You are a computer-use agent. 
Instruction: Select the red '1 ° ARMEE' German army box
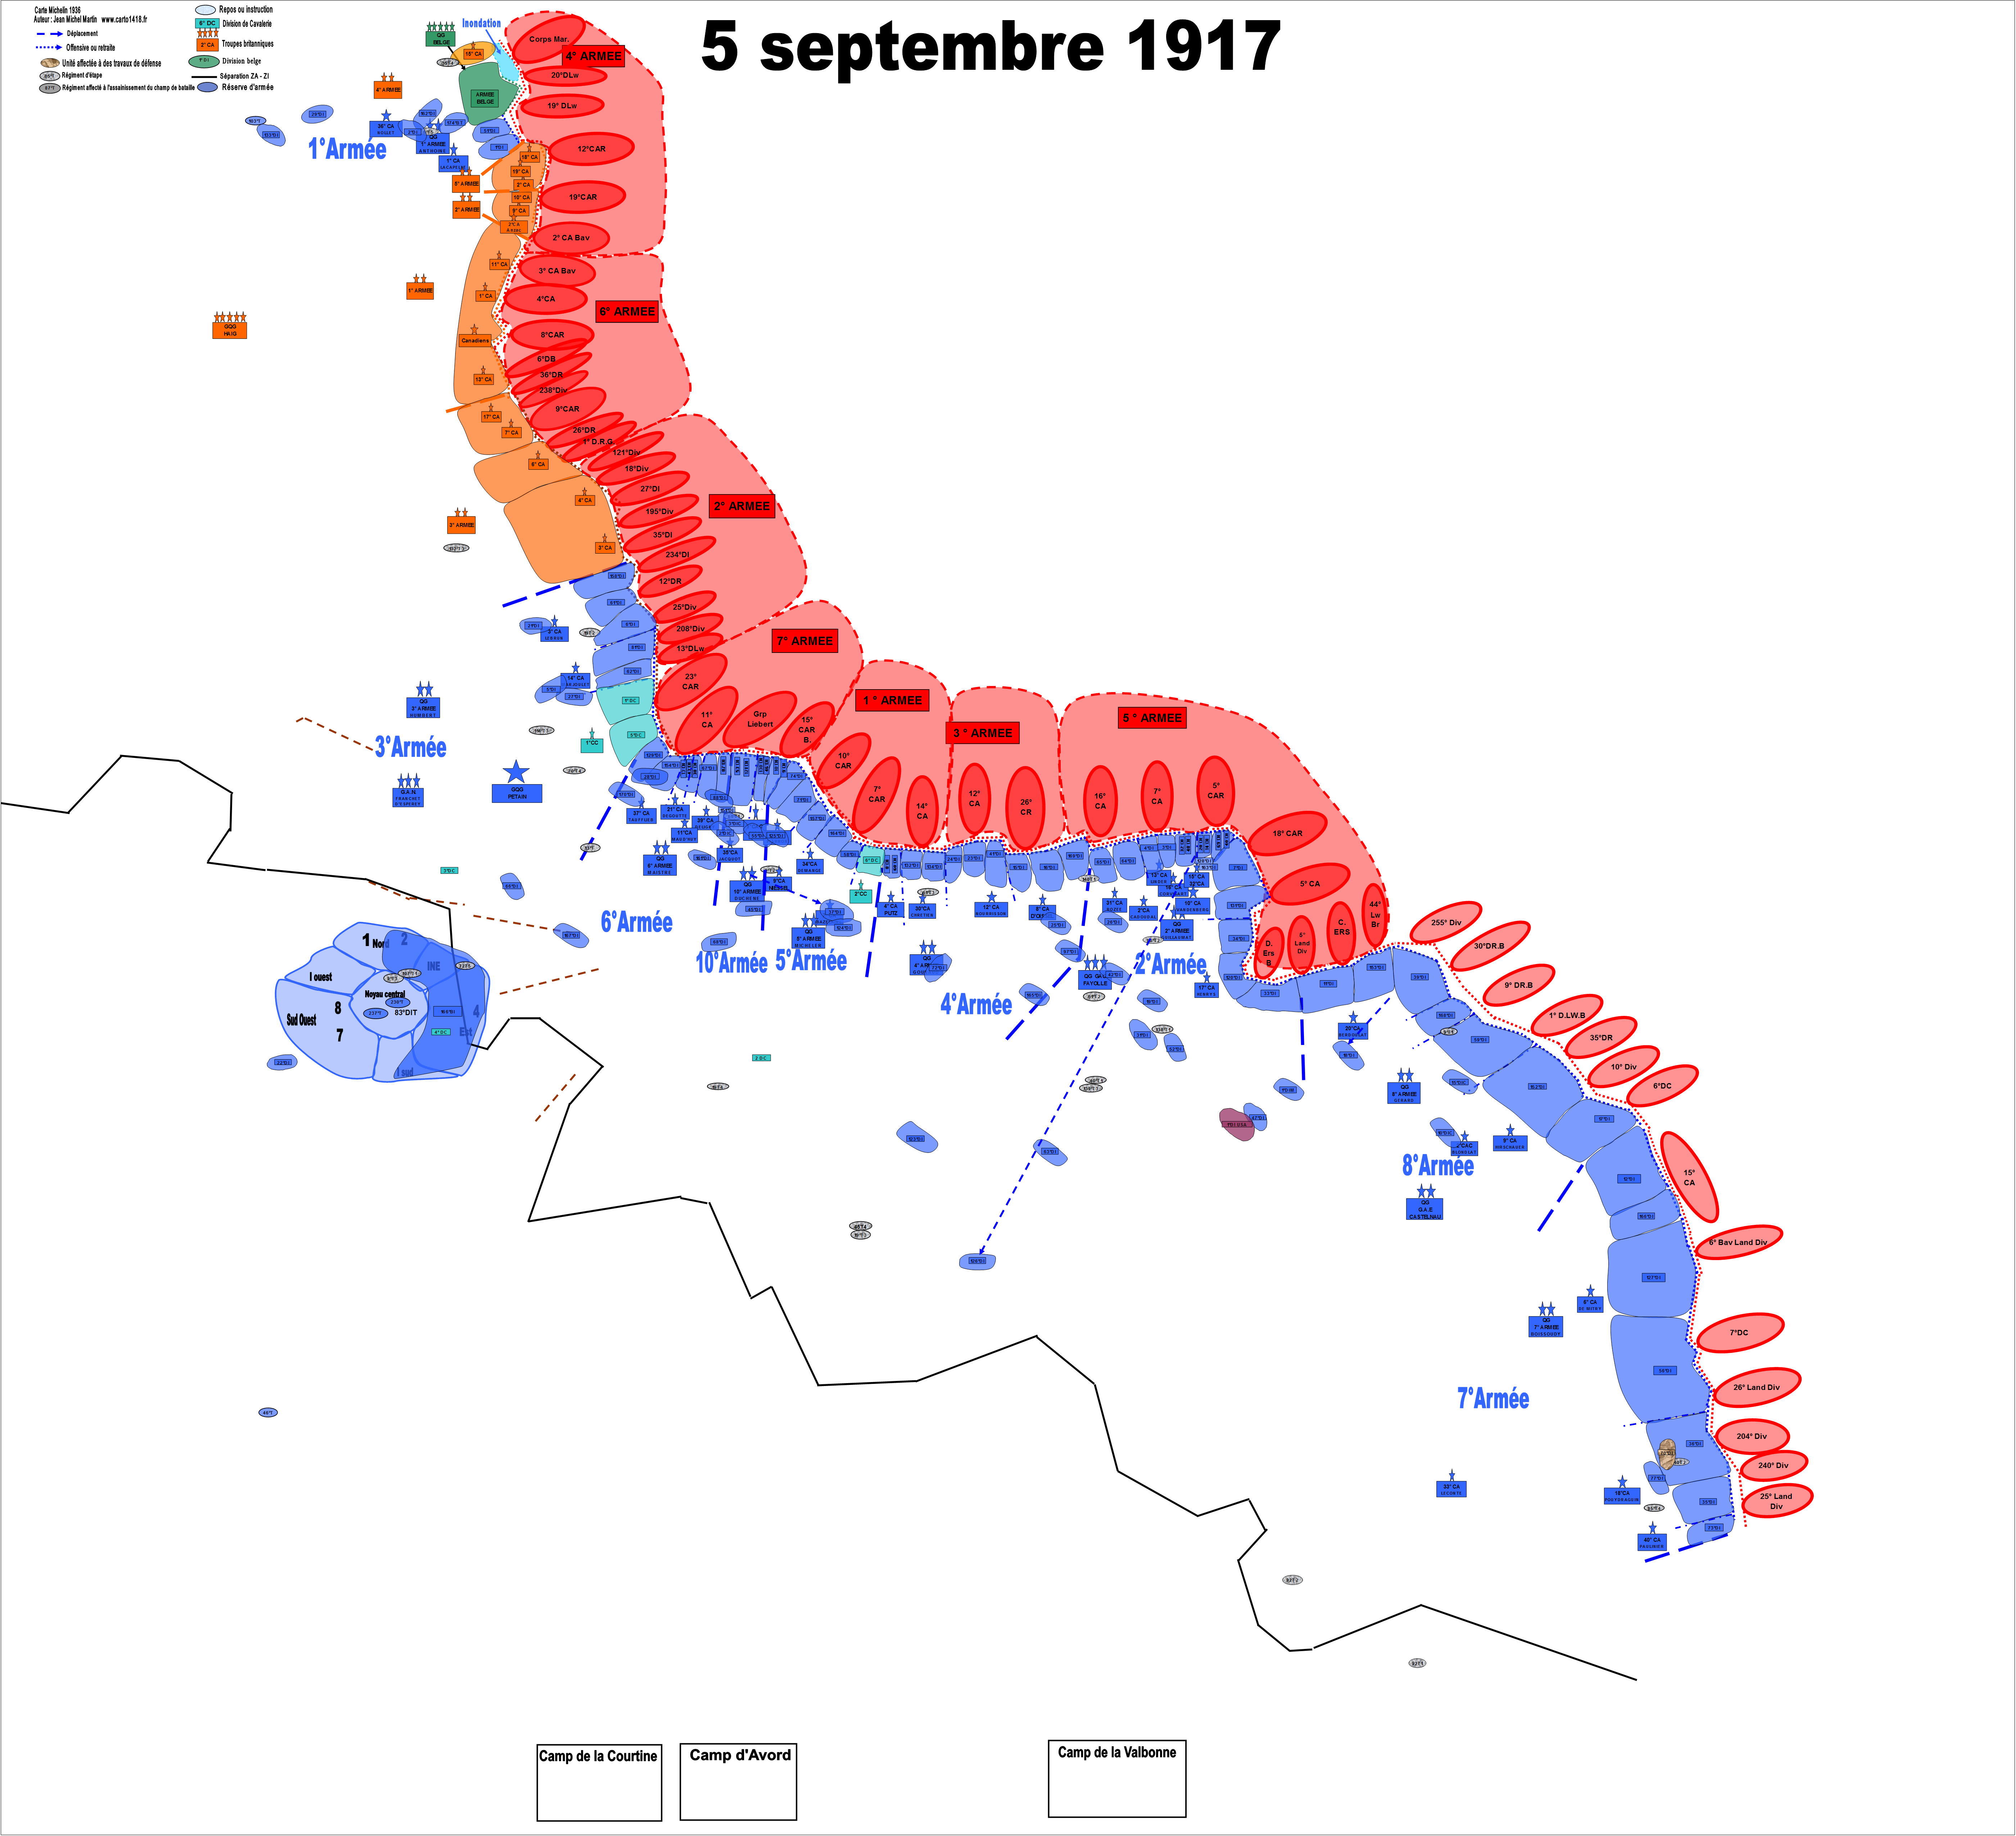click(892, 700)
